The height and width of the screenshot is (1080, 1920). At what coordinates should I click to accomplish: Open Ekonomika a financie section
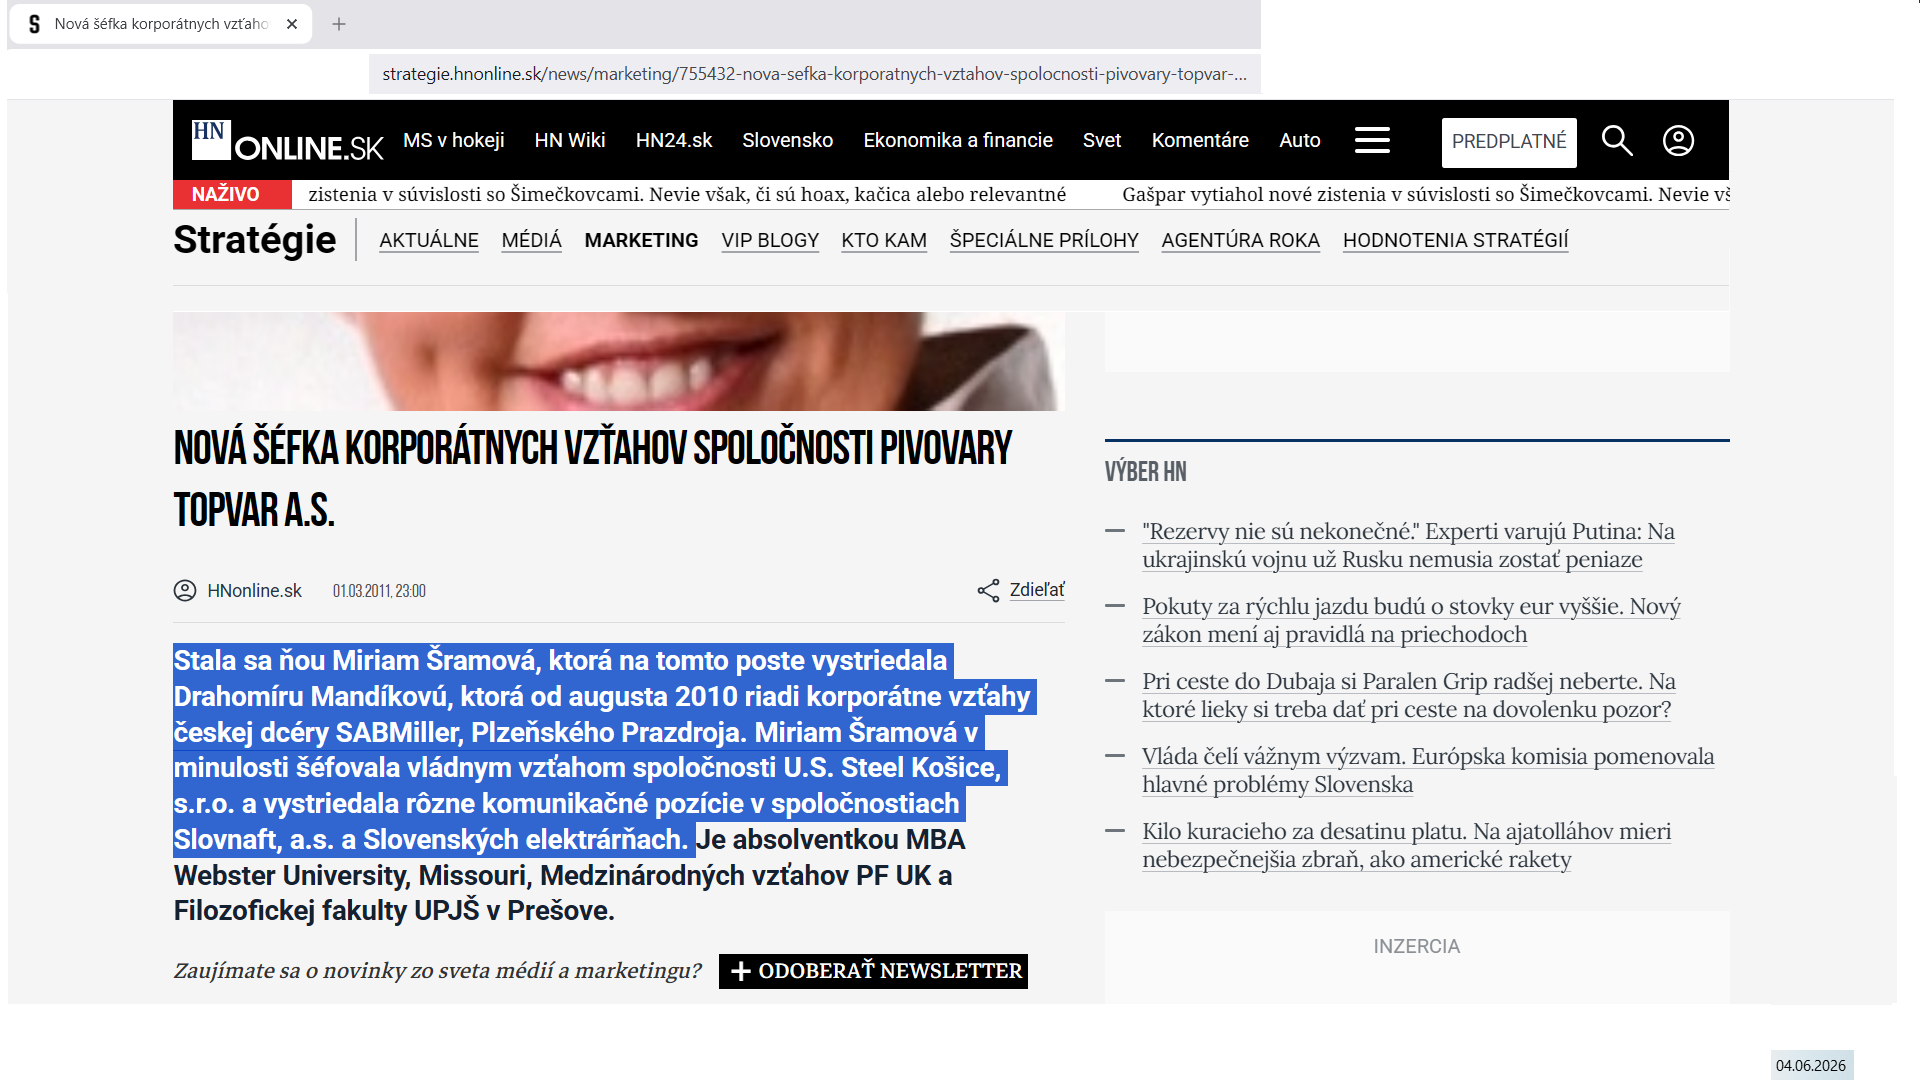tap(958, 141)
